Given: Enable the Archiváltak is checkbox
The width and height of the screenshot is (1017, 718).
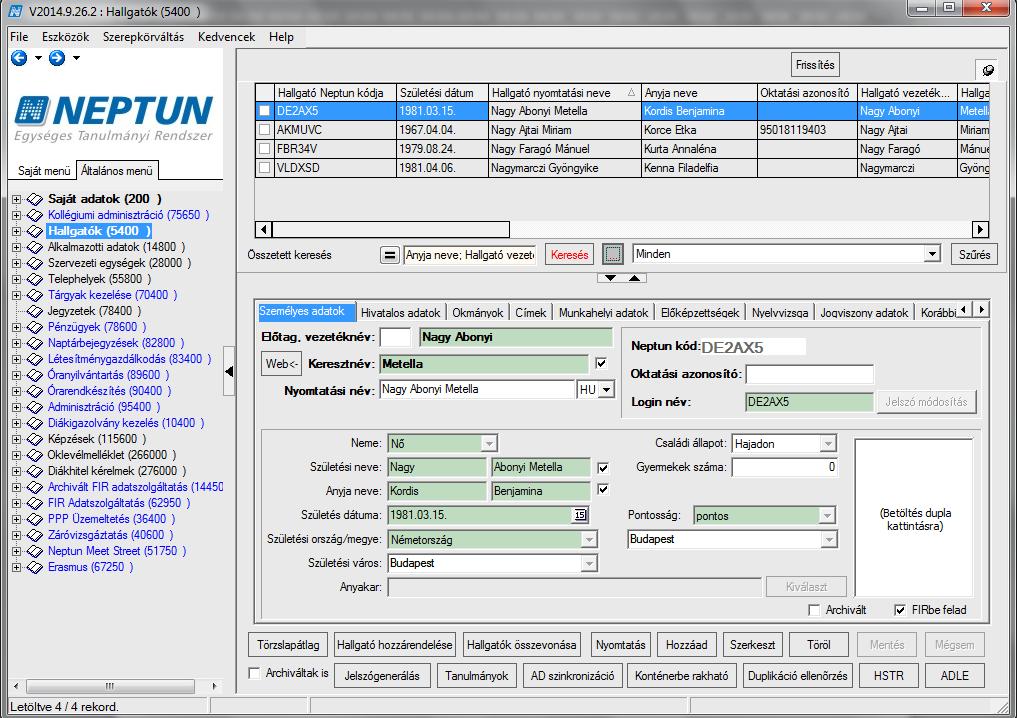Looking at the screenshot, I should point(255,673).
